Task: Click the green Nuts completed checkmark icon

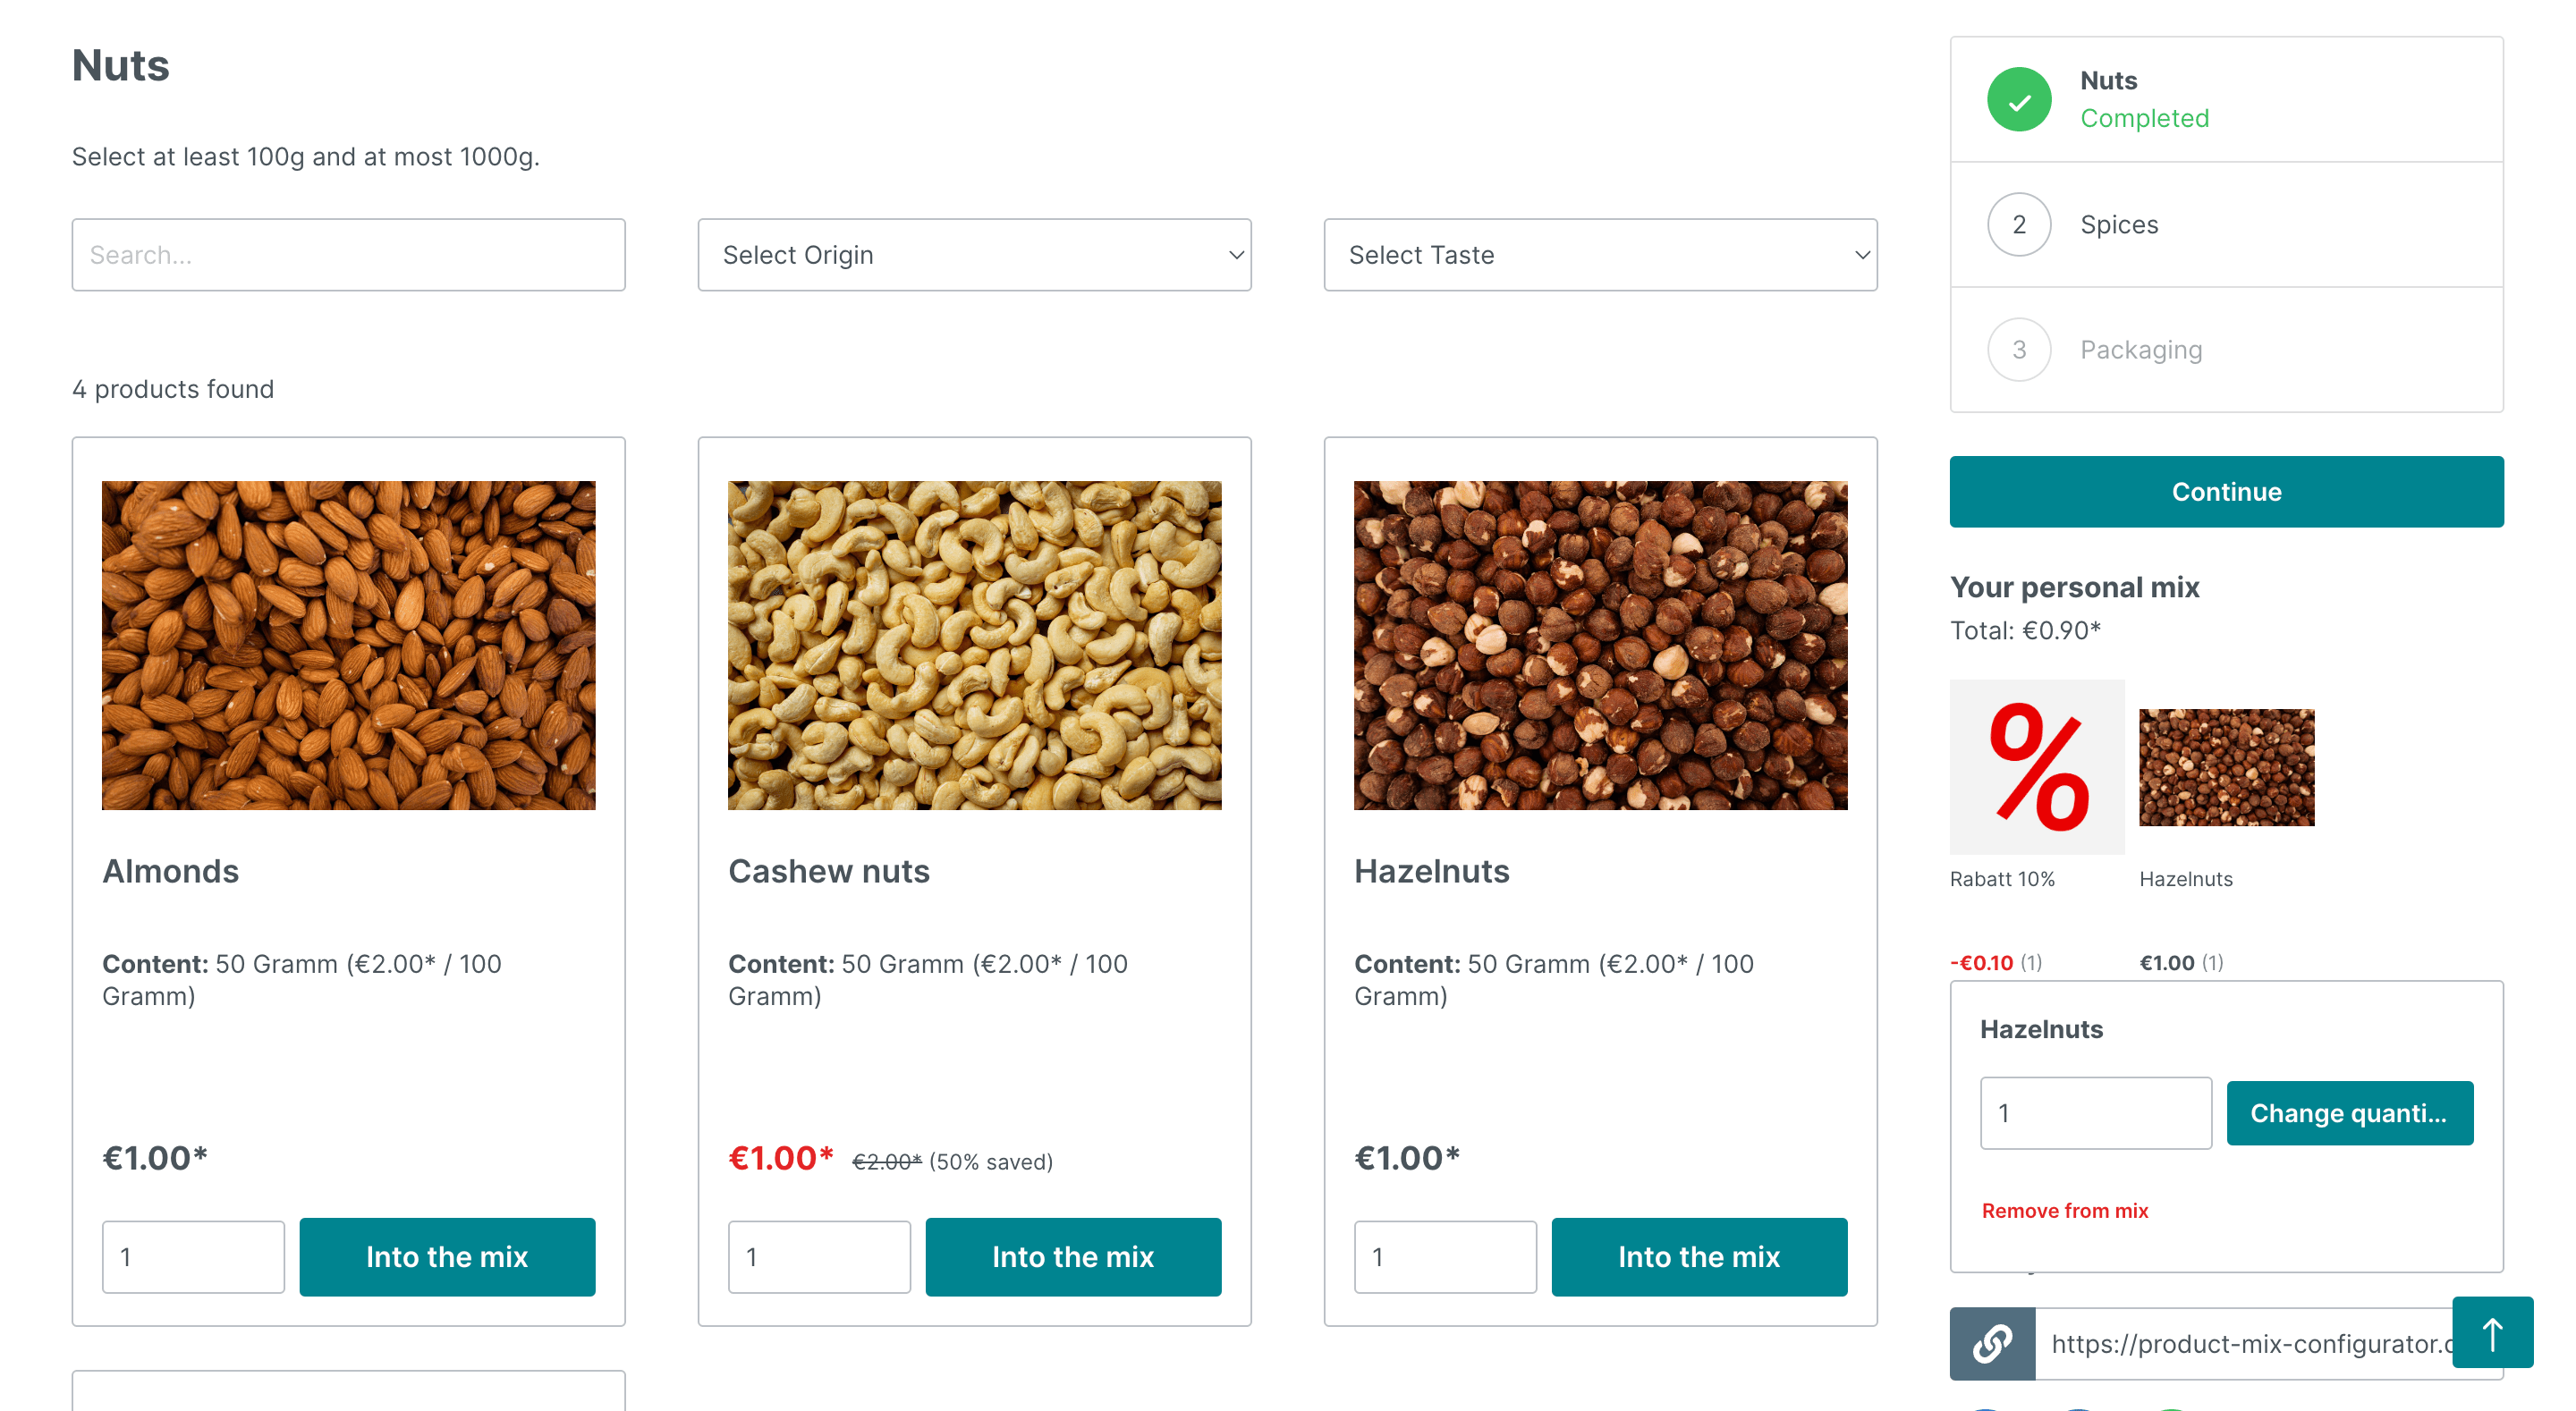Action: tap(2018, 100)
